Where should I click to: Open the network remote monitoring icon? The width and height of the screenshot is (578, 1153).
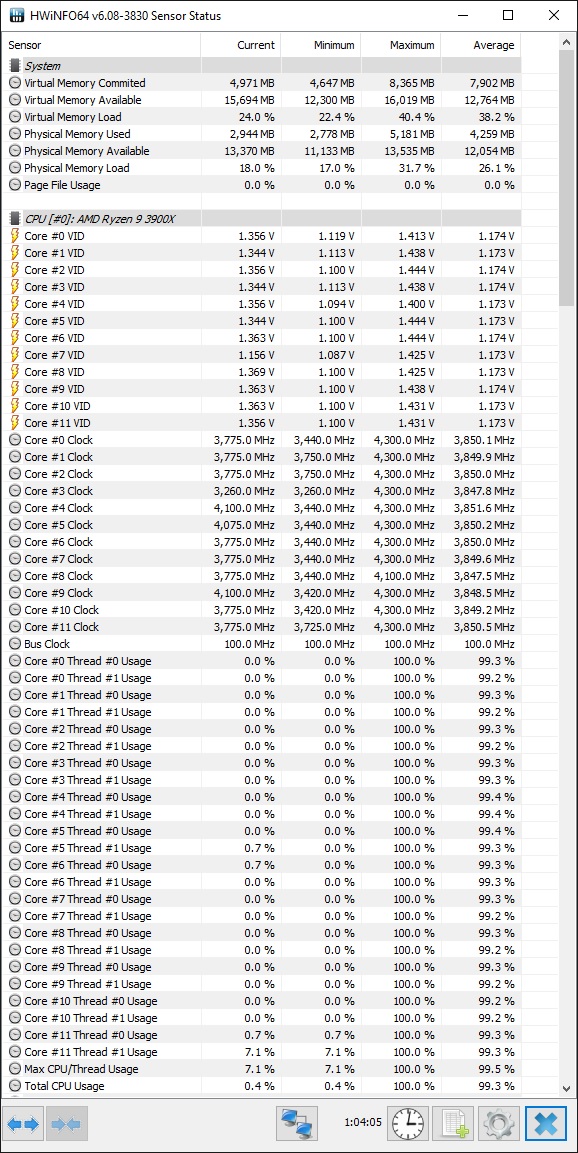297,1124
